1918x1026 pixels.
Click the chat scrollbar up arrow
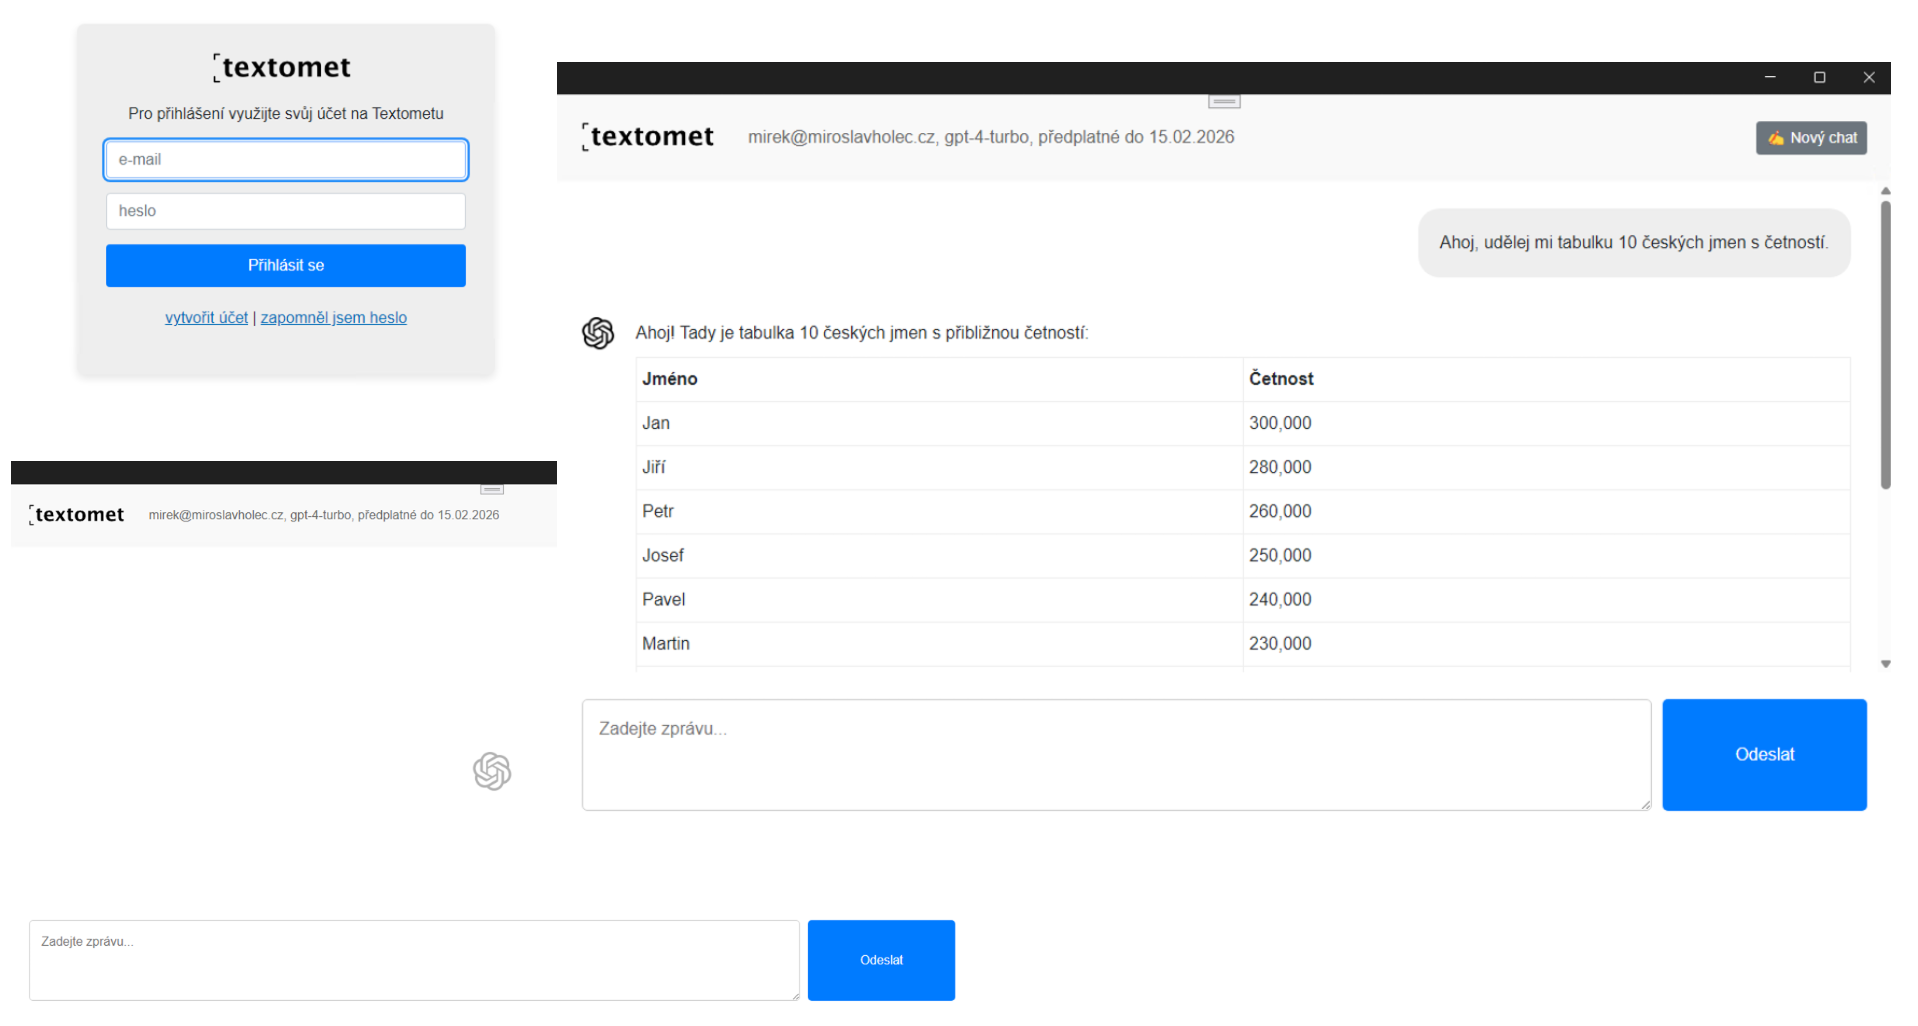coord(1885,190)
